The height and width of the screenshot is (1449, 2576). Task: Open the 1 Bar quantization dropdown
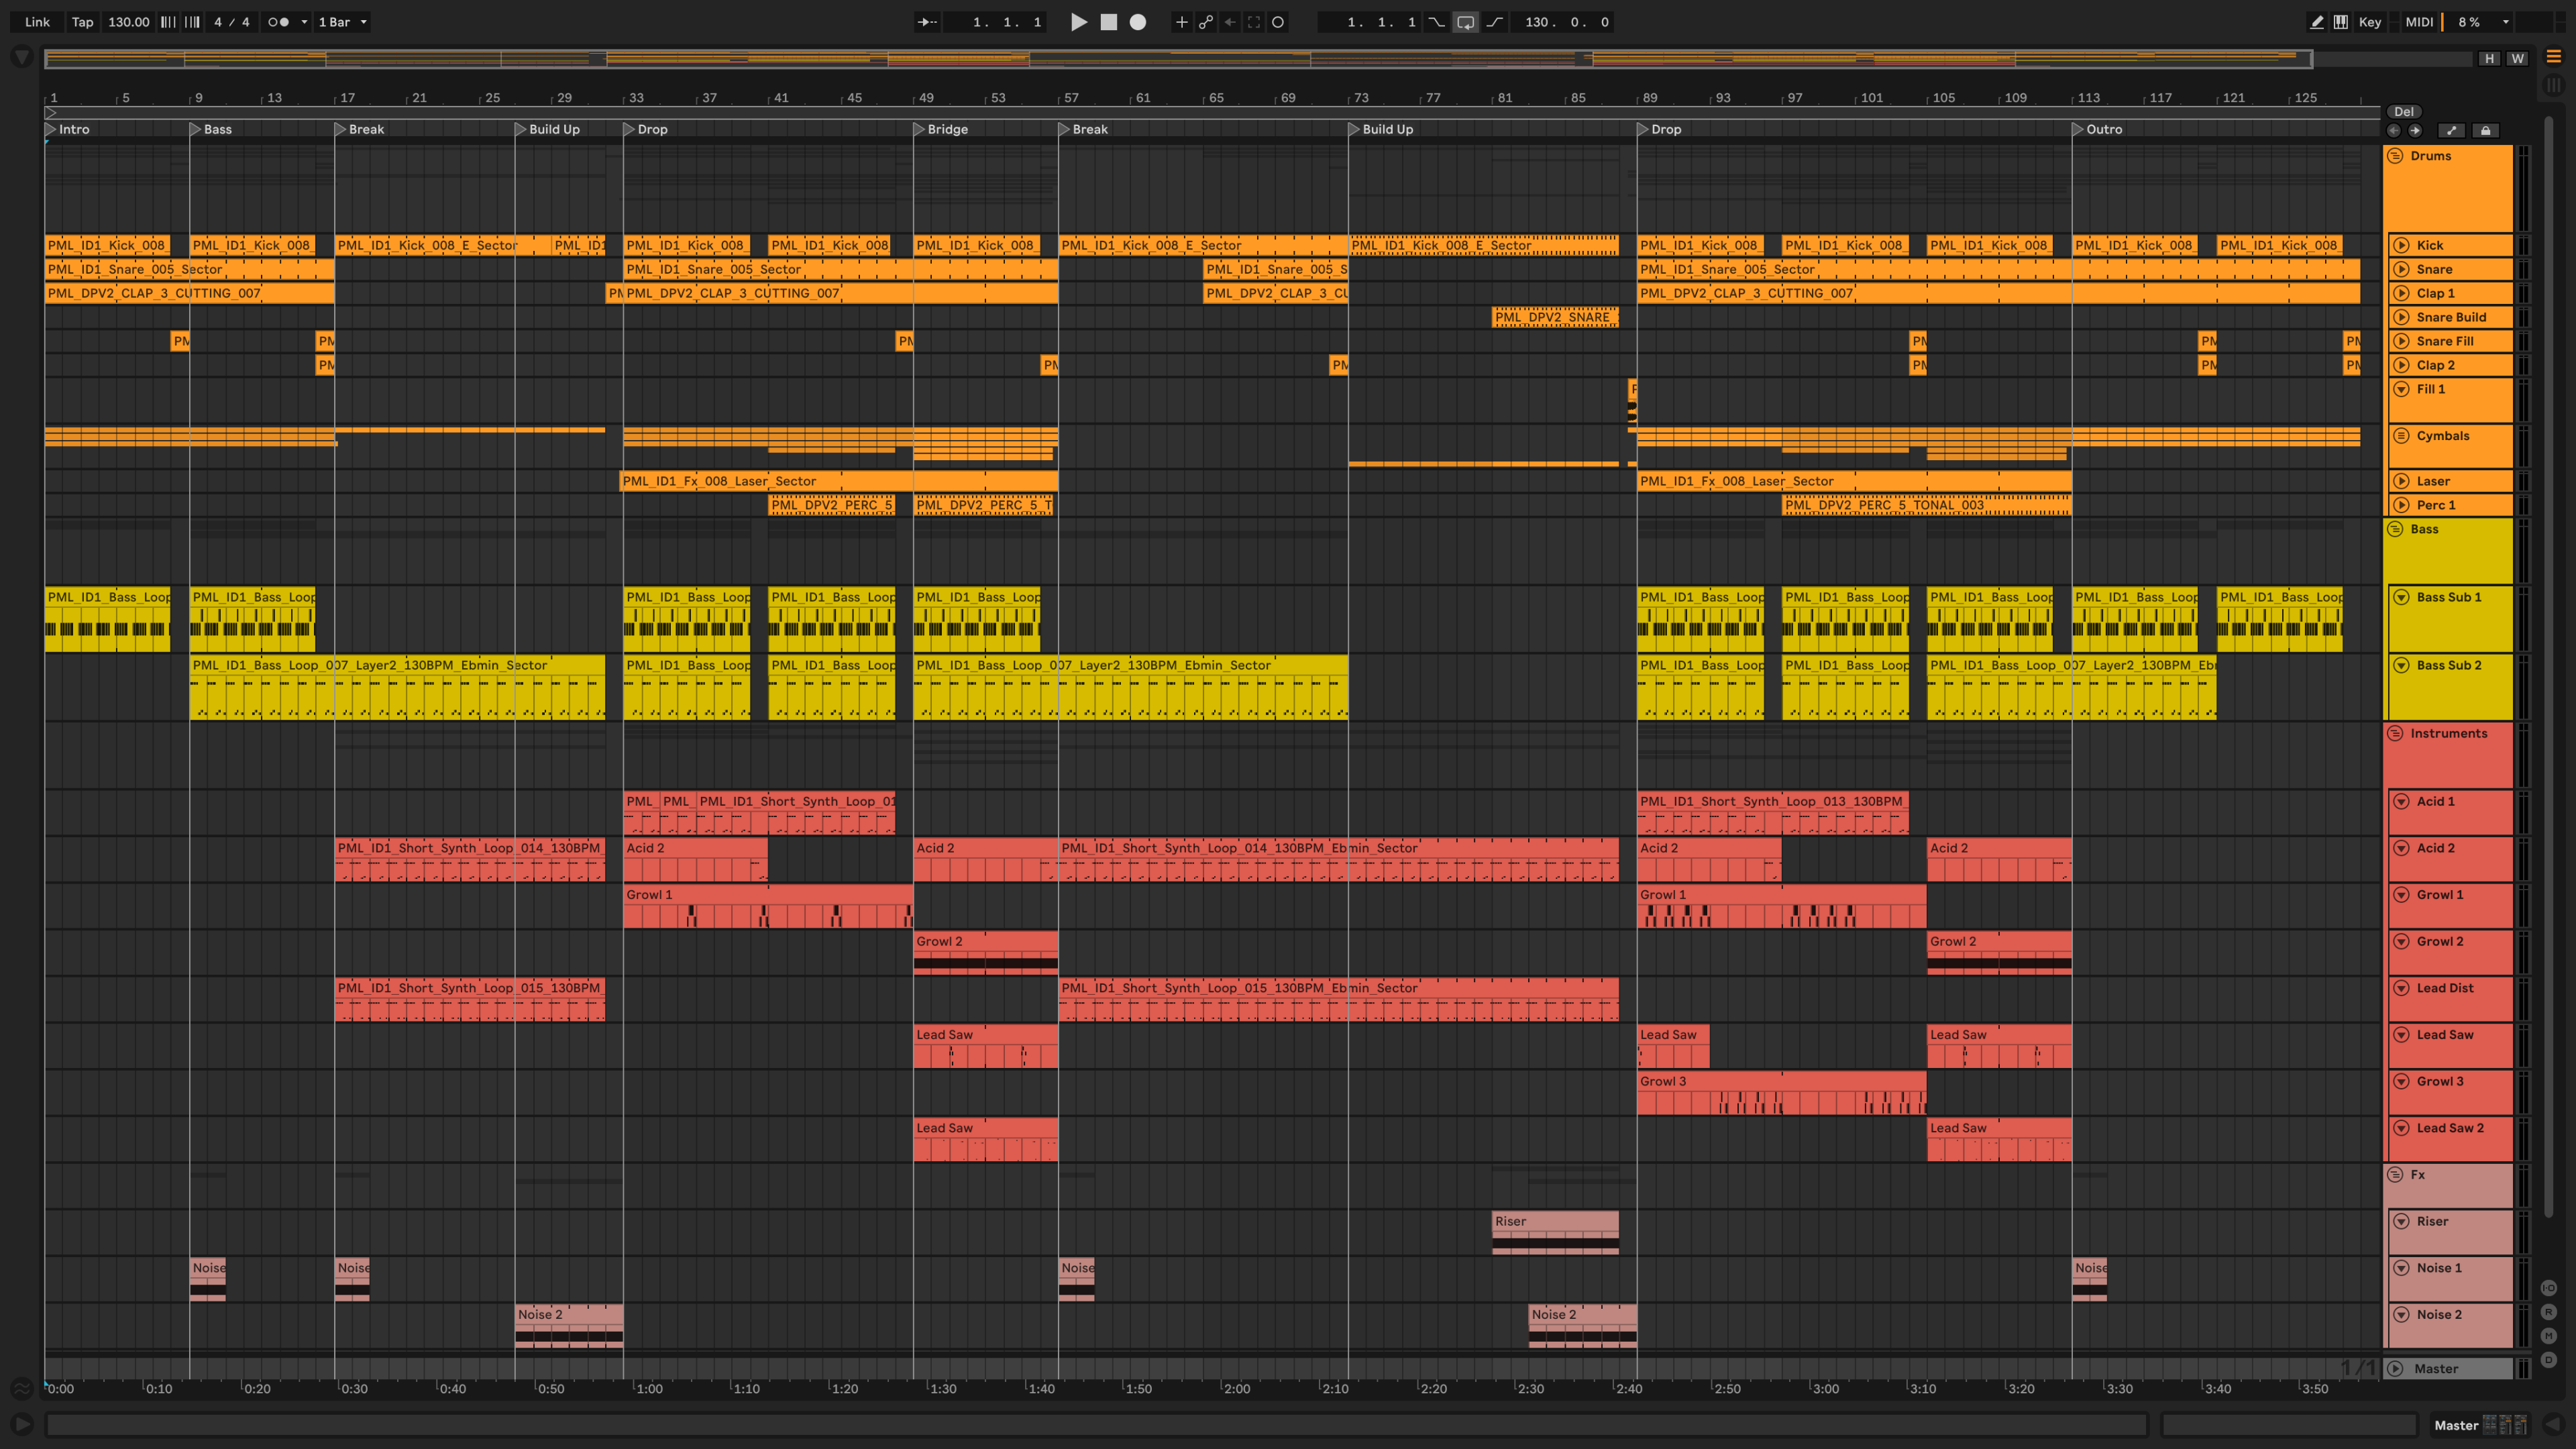coord(342,22)
